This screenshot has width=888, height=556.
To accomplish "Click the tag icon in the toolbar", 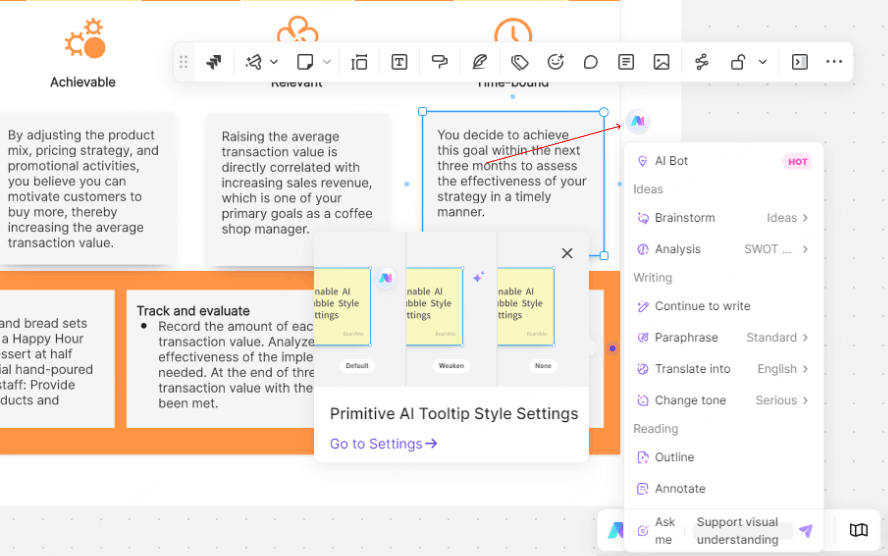I will click(519, 62).
